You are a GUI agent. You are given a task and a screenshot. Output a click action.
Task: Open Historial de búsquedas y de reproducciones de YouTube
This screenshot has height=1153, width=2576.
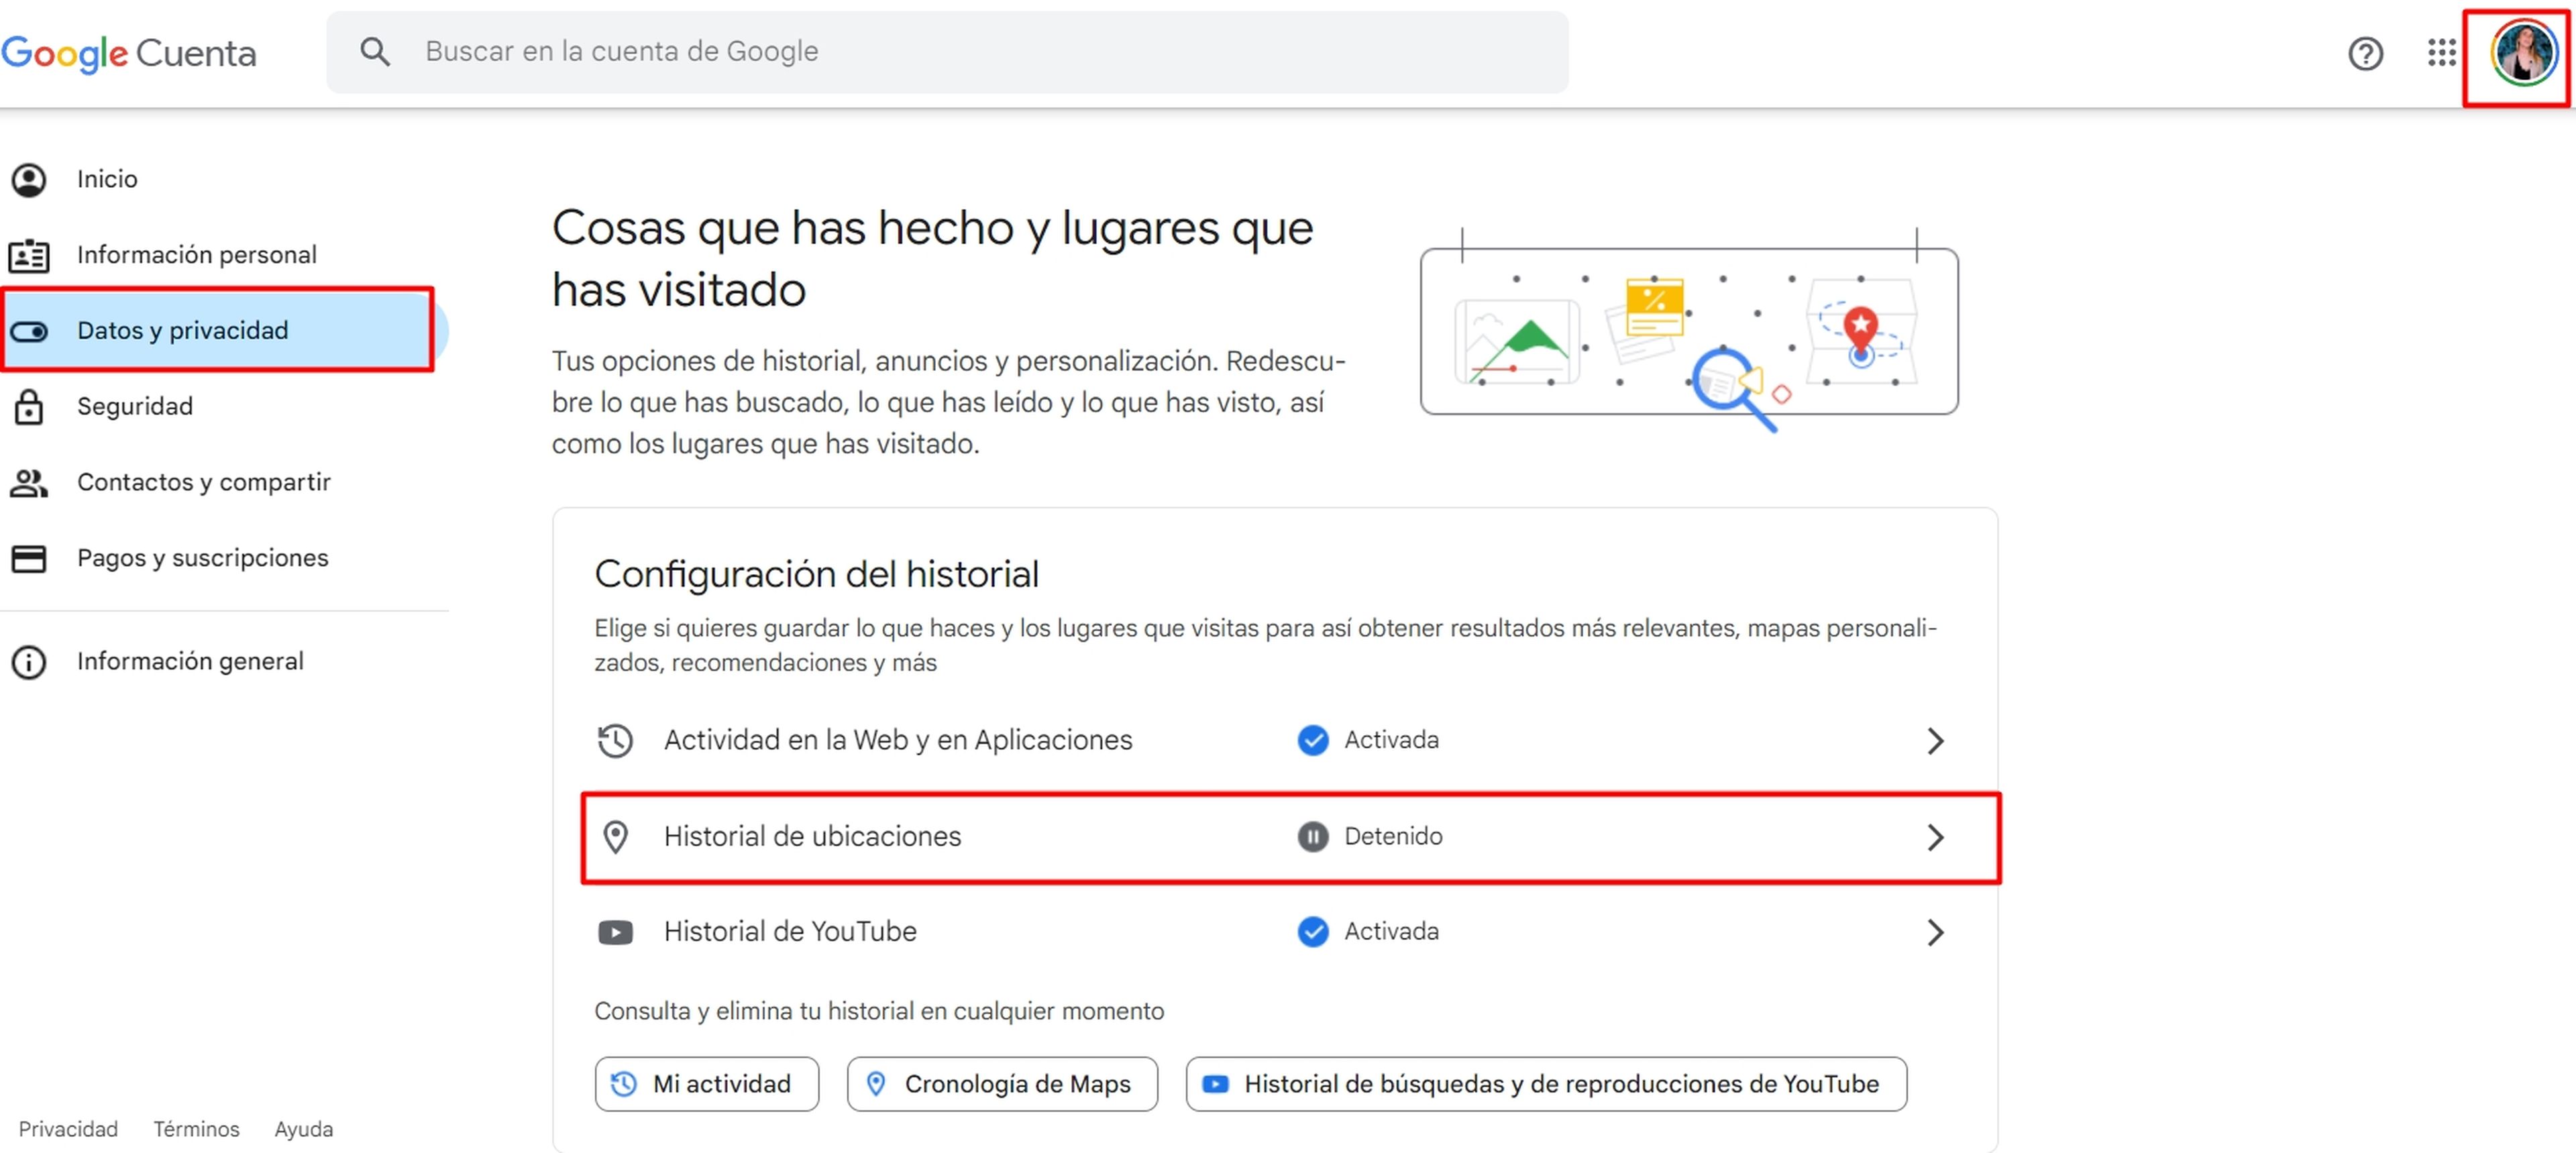click(x=1546, y=1084)
